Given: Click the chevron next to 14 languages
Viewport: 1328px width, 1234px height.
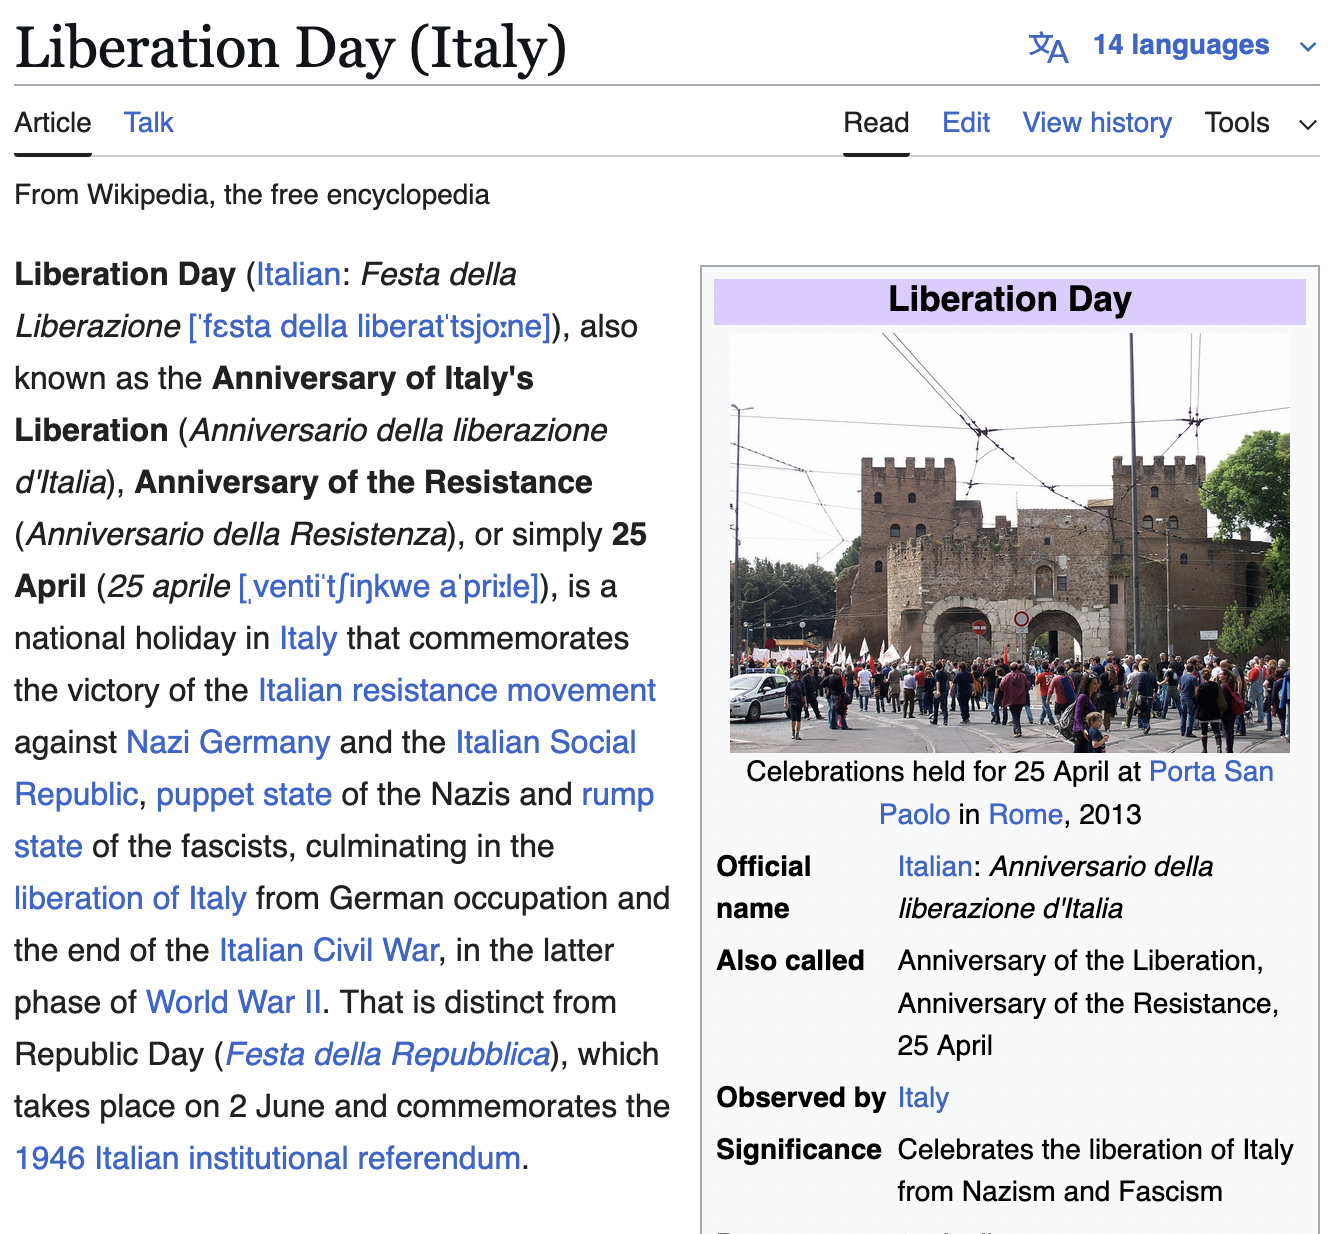Looking at the screenshot, I should click(1307, 47).
